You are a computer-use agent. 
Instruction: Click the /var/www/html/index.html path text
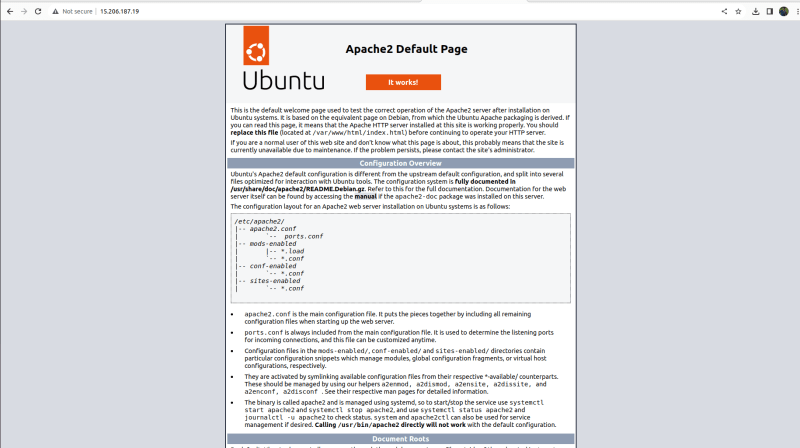click(359, 133)
